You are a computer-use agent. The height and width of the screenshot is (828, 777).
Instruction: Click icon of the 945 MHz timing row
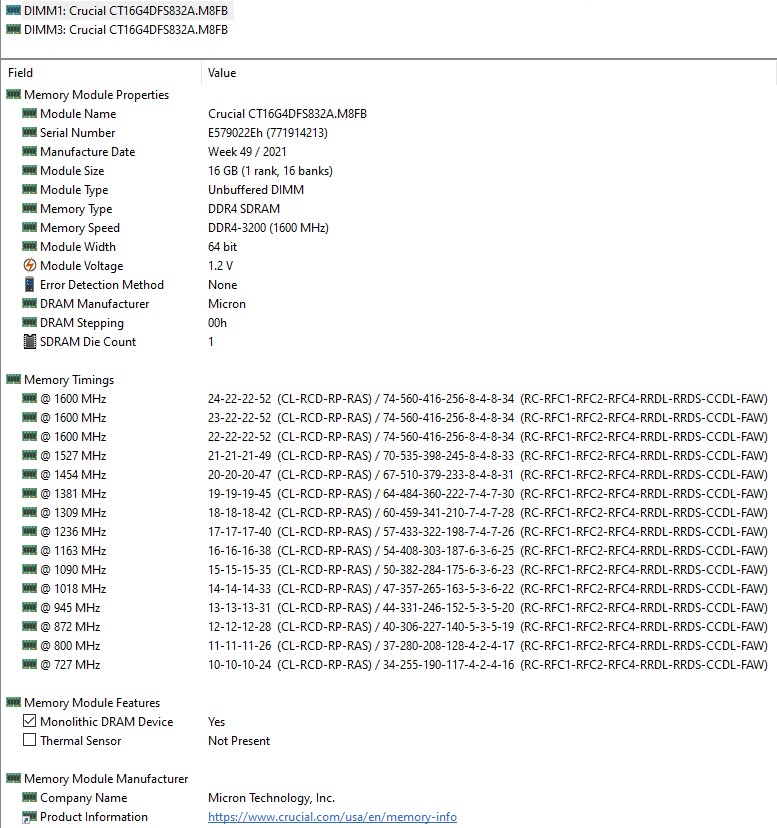pos(30,607)
